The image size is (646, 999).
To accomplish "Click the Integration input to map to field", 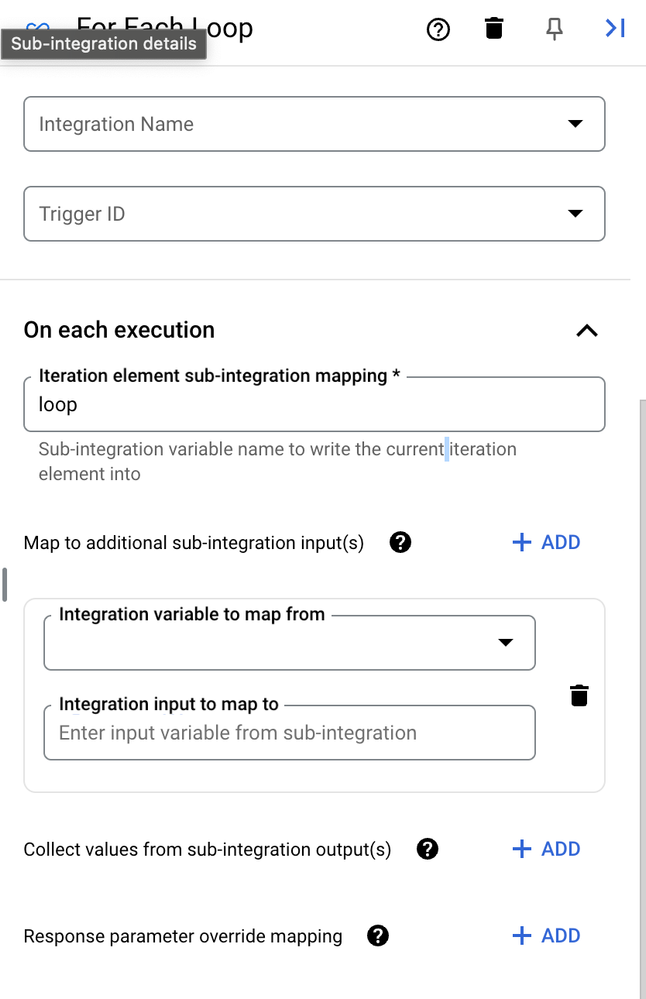I will pos(289,732).
